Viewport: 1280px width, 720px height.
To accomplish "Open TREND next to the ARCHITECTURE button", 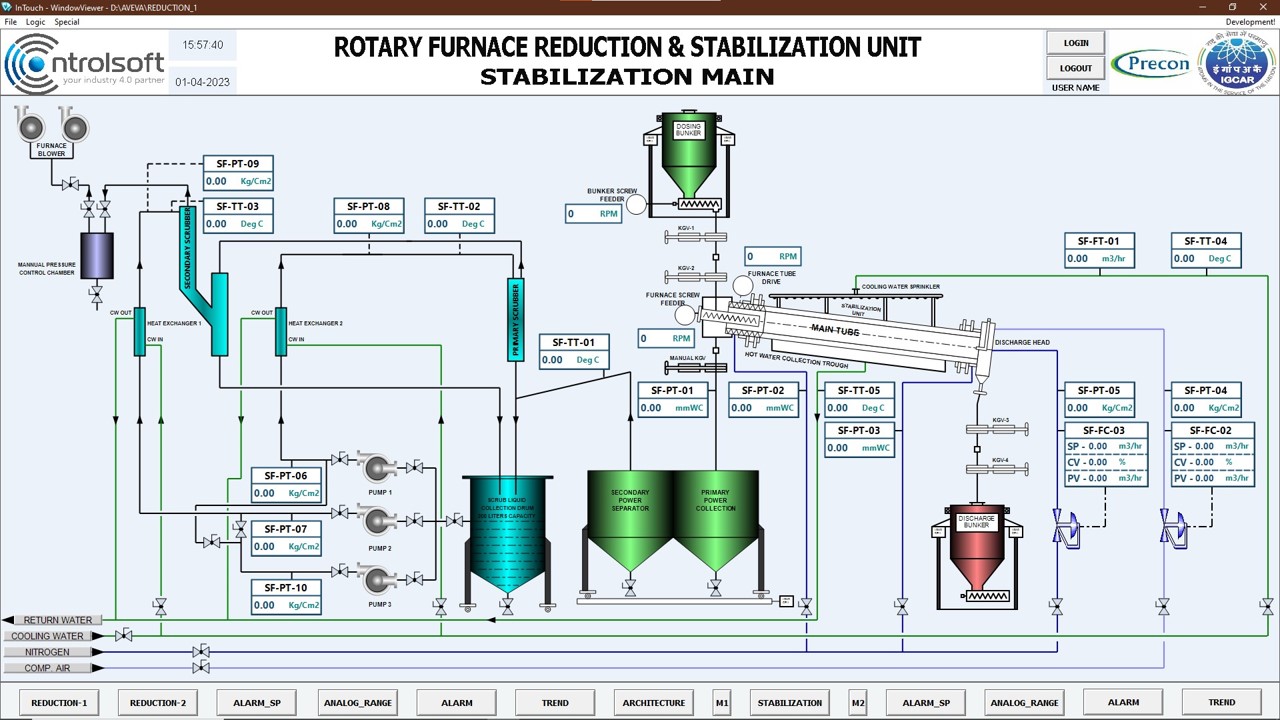I will pos(555,703).
